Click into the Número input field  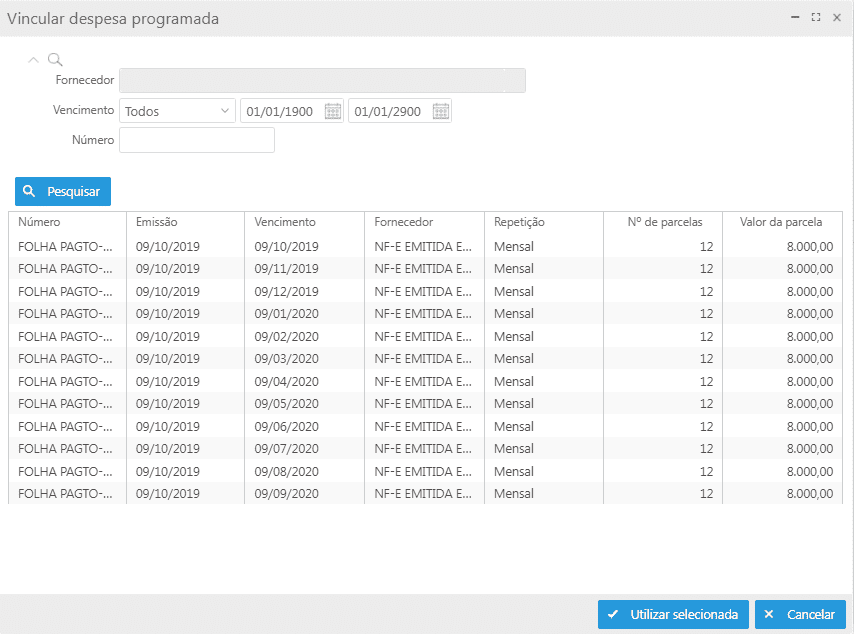pos(196,140)
